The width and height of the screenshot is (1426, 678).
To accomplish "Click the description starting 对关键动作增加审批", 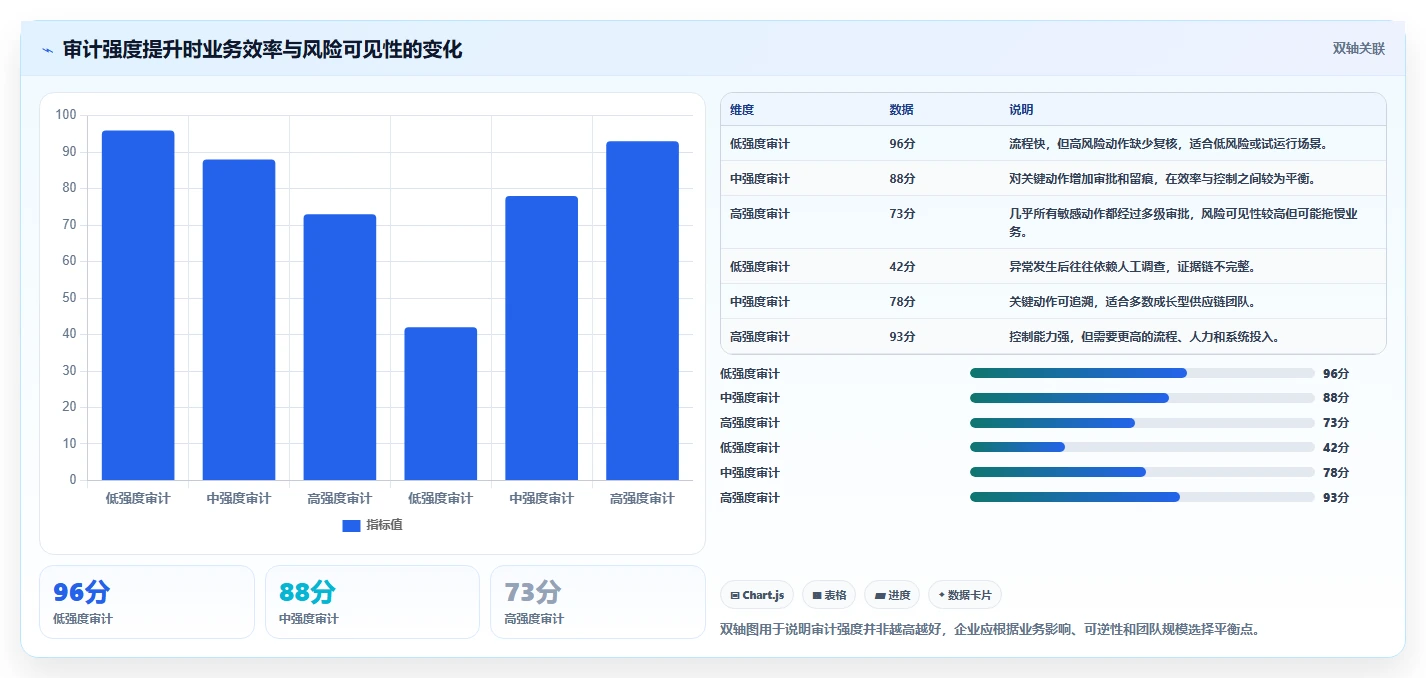I will tap(1162, 179).
